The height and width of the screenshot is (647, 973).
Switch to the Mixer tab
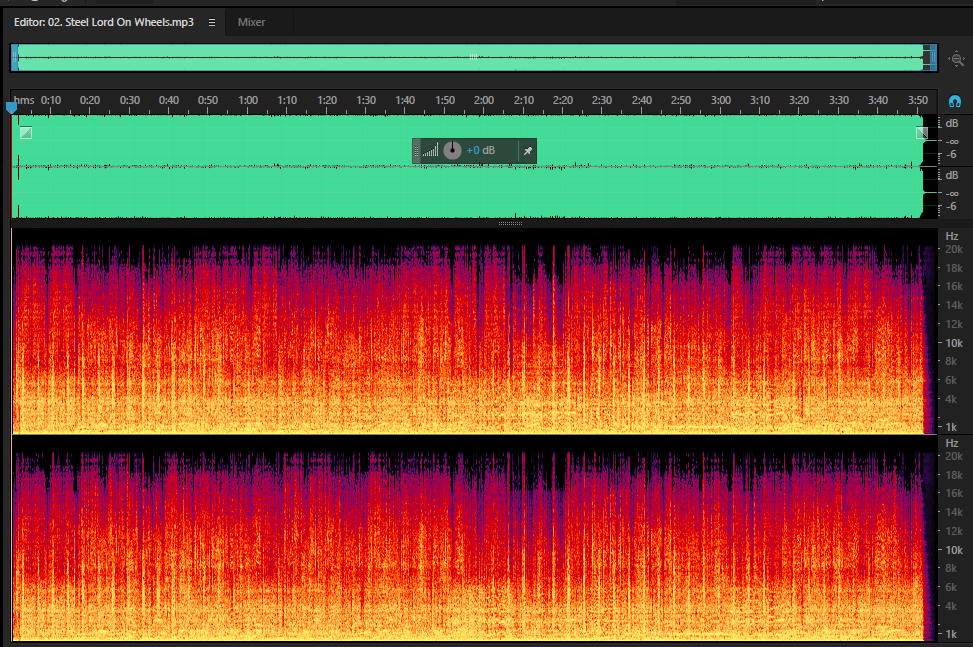(251, 22)
